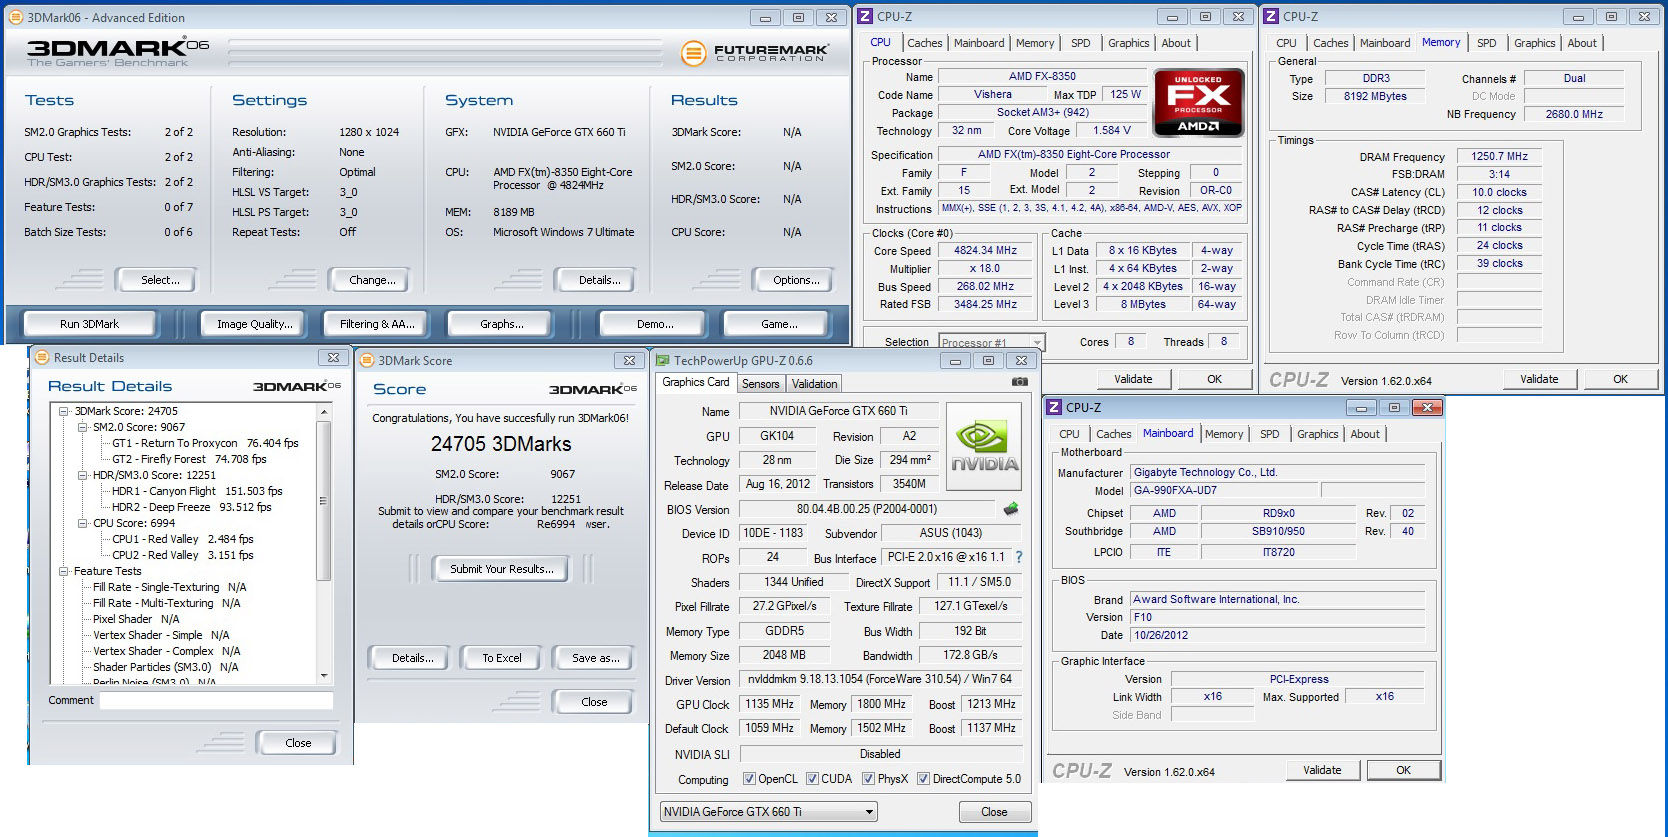
Task: Click the GPU-Z title bar icon
Action: (662, 360)
